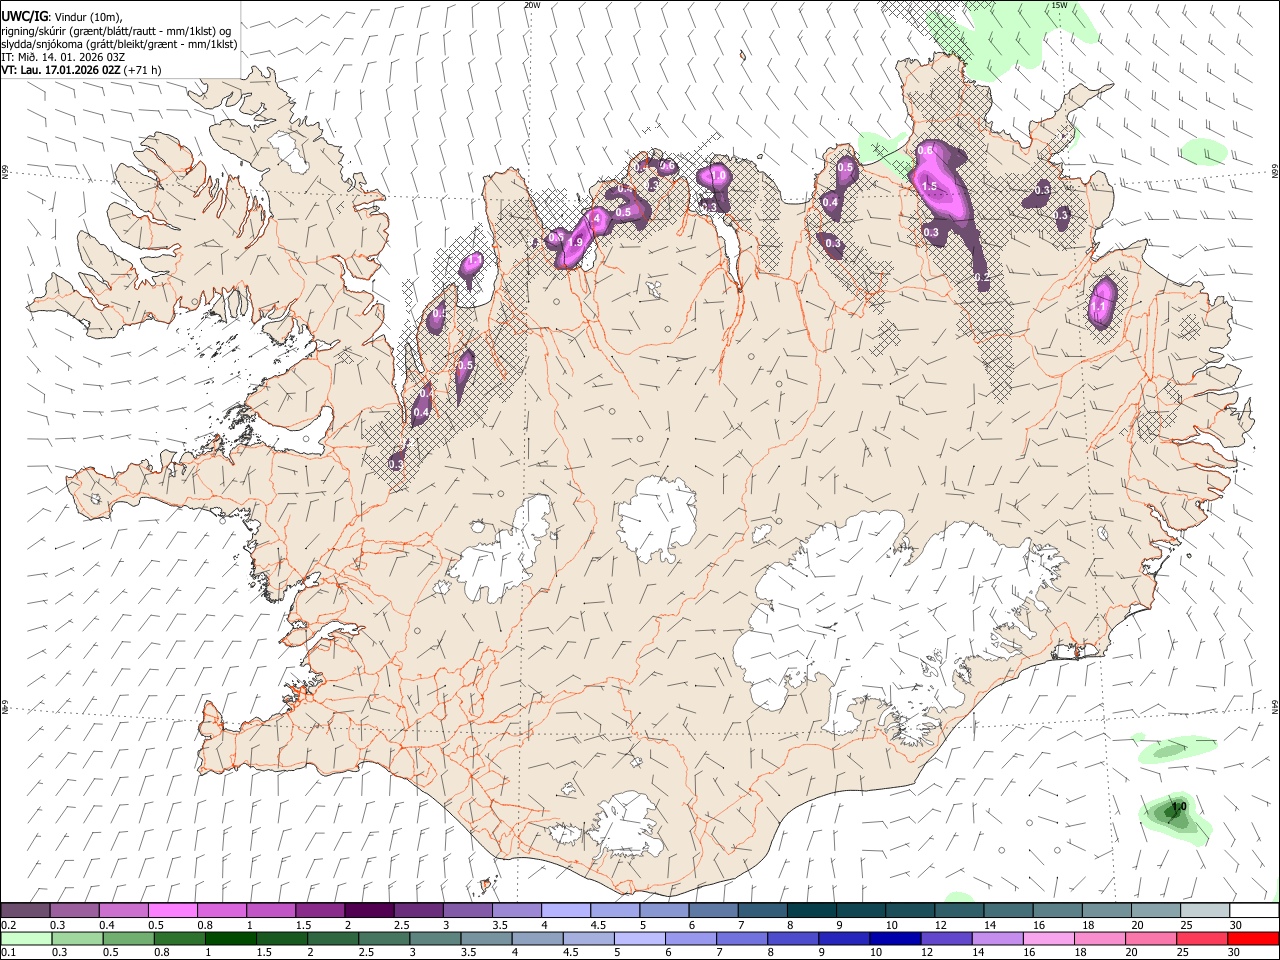Pick the bright pink upper swatch for 0.5–0.8

[x=172, y=910]
